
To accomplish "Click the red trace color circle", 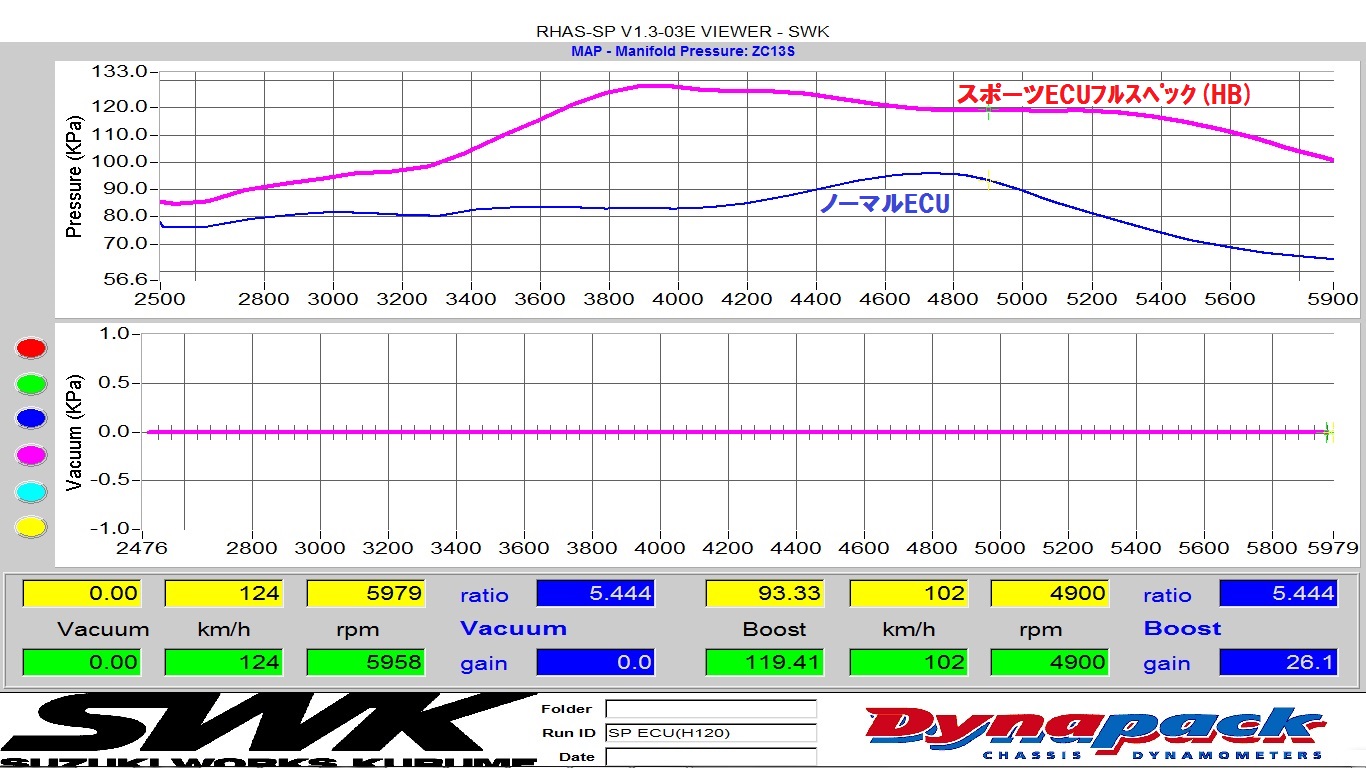I will 32,348.
